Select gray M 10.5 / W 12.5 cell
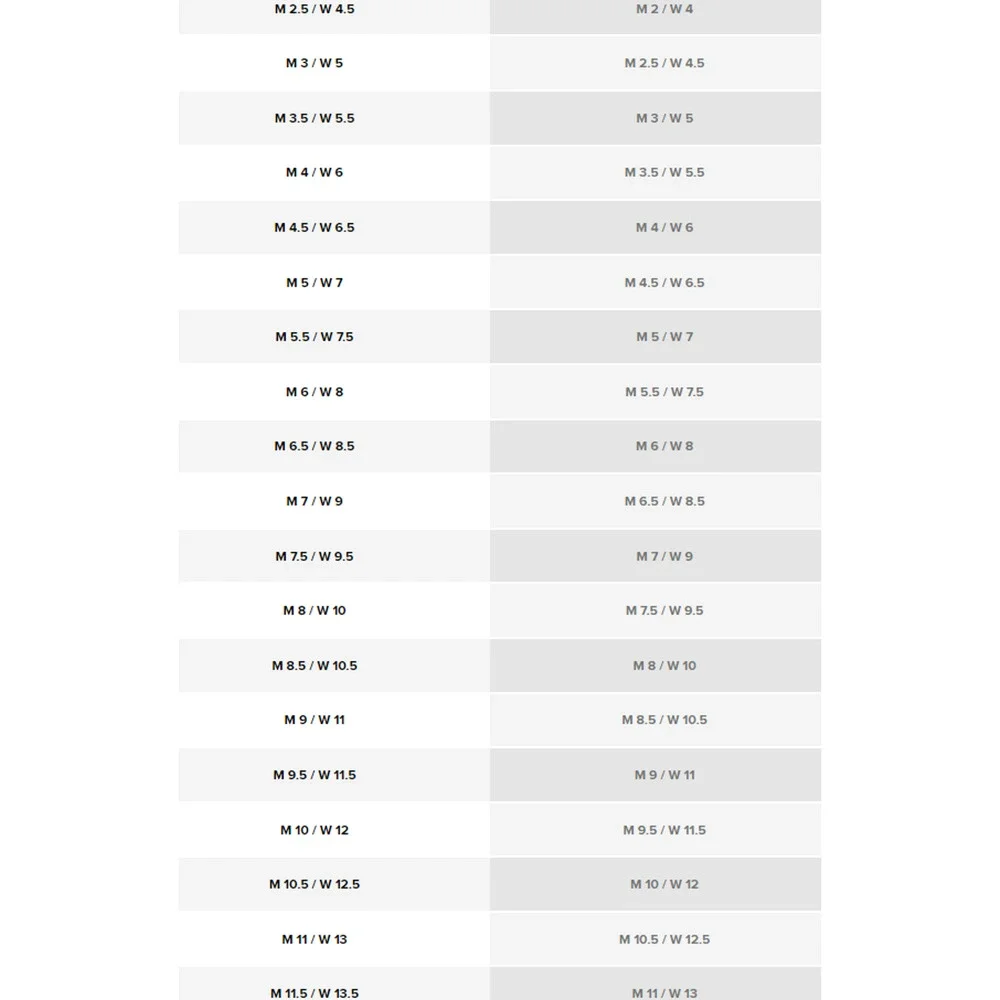This screenshot has width=1000, height=1000. tap(665, 939)
